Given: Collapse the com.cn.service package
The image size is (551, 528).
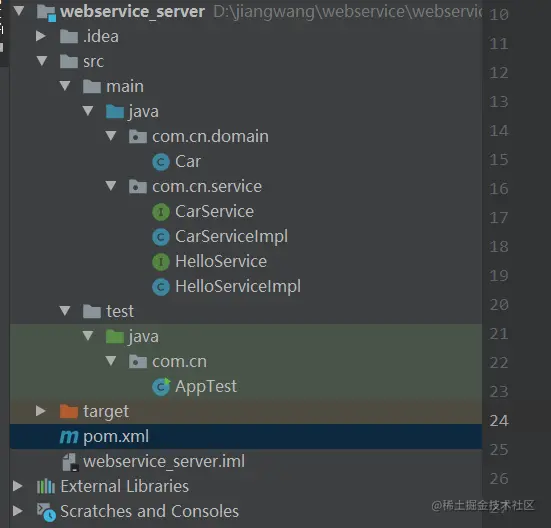Looking at the screenshot, I should click(x=111, y=186).
